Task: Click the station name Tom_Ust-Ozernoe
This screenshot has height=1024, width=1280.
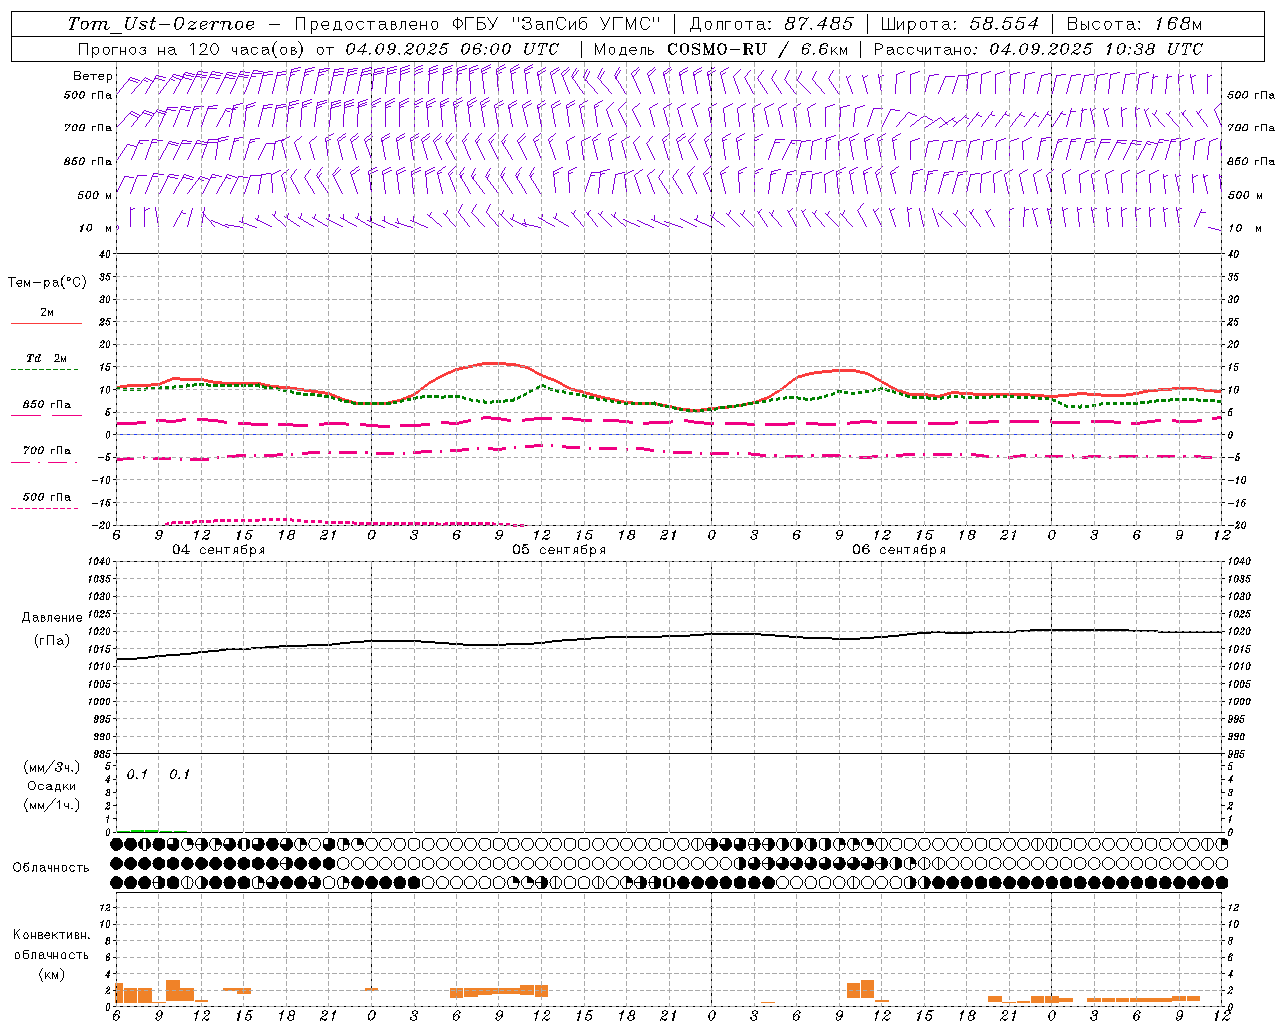Action: point(161,24)
